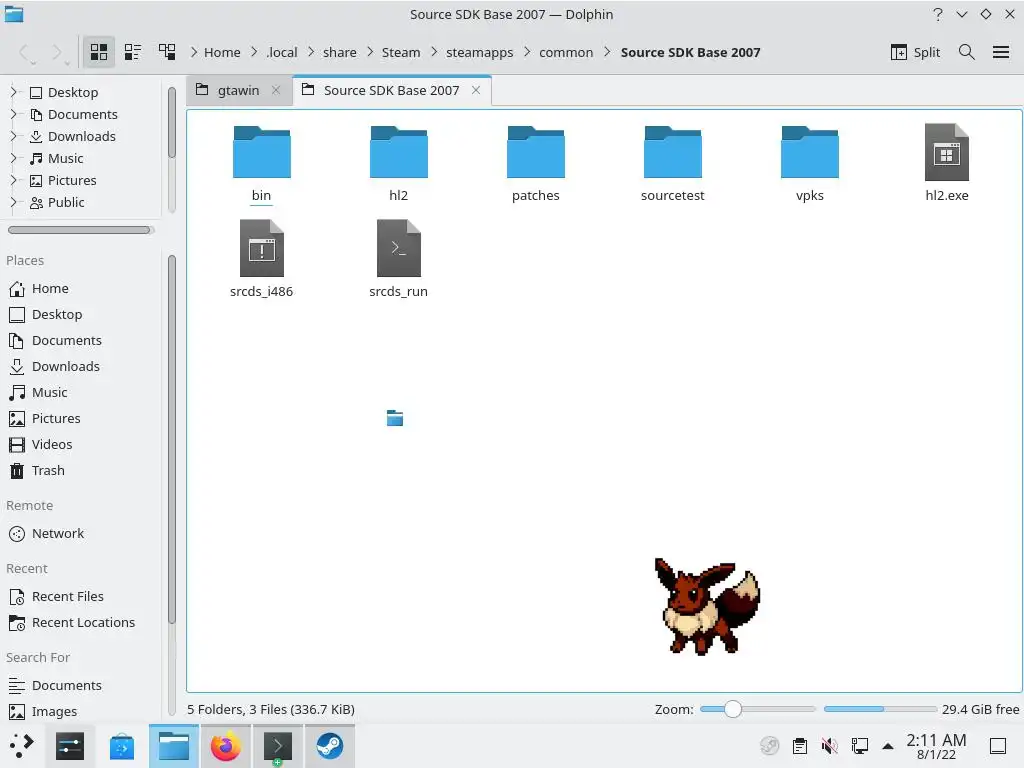Close the gtawin tab
The width and height of the screenshot is (1024, 768).
[x=276, y=90]
